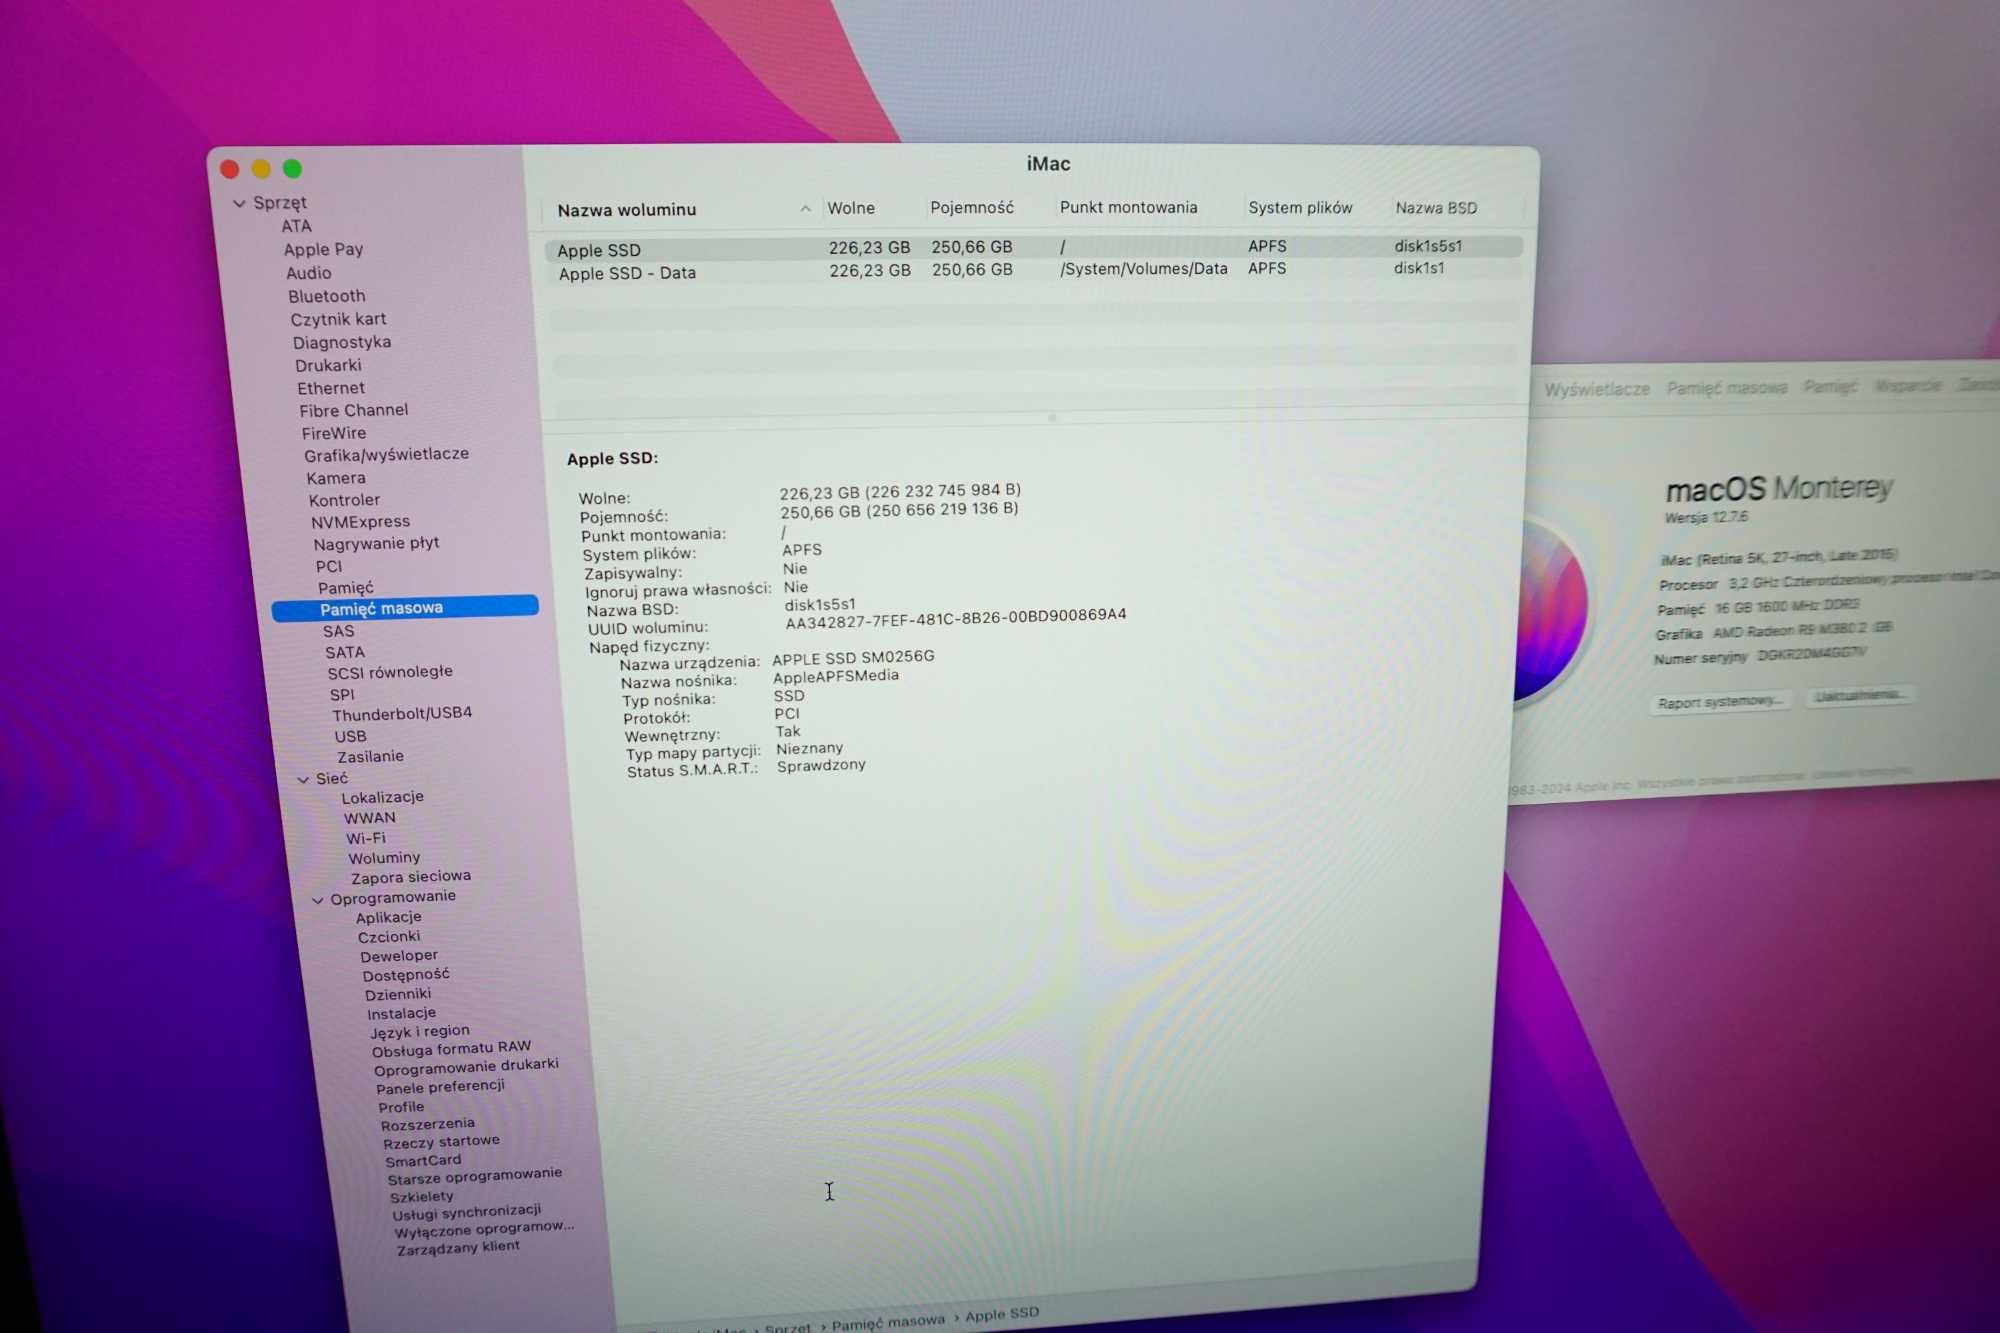Image resolution: width=2000 pixels, height=1333 pixels.
Task: Click Pamięć masowa in bottom path bar
Action: 888,1322
